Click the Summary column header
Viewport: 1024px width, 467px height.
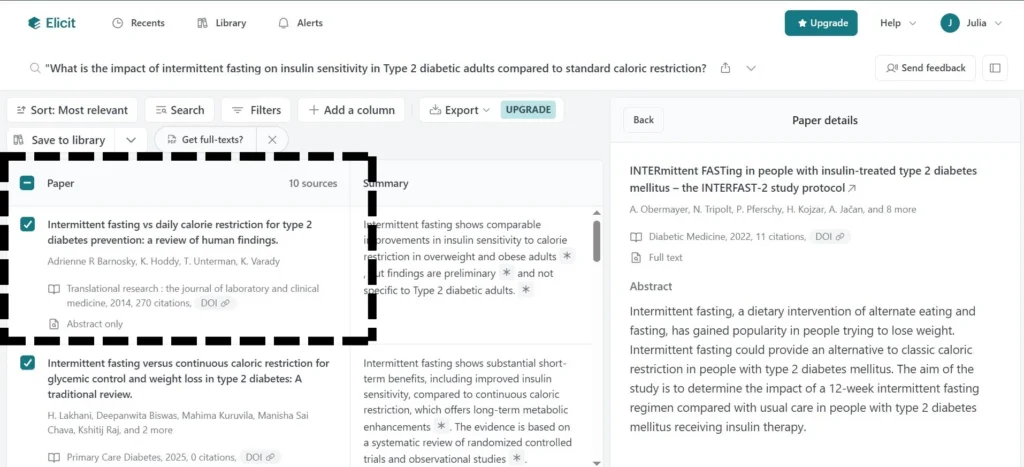click(x=386, y=184)
